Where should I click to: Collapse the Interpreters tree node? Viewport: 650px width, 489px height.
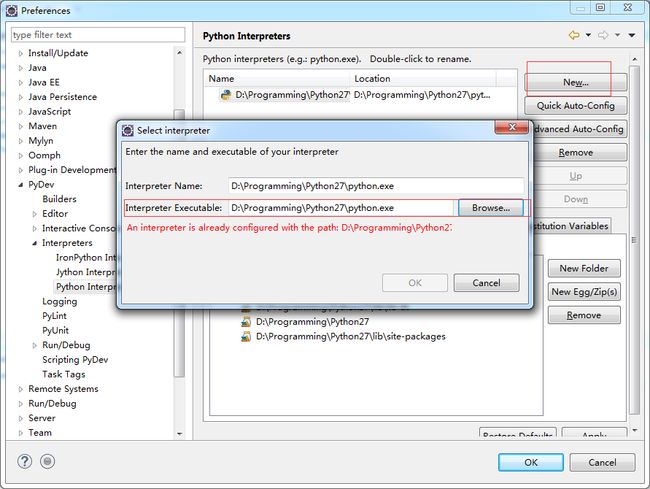coord(34,243)
